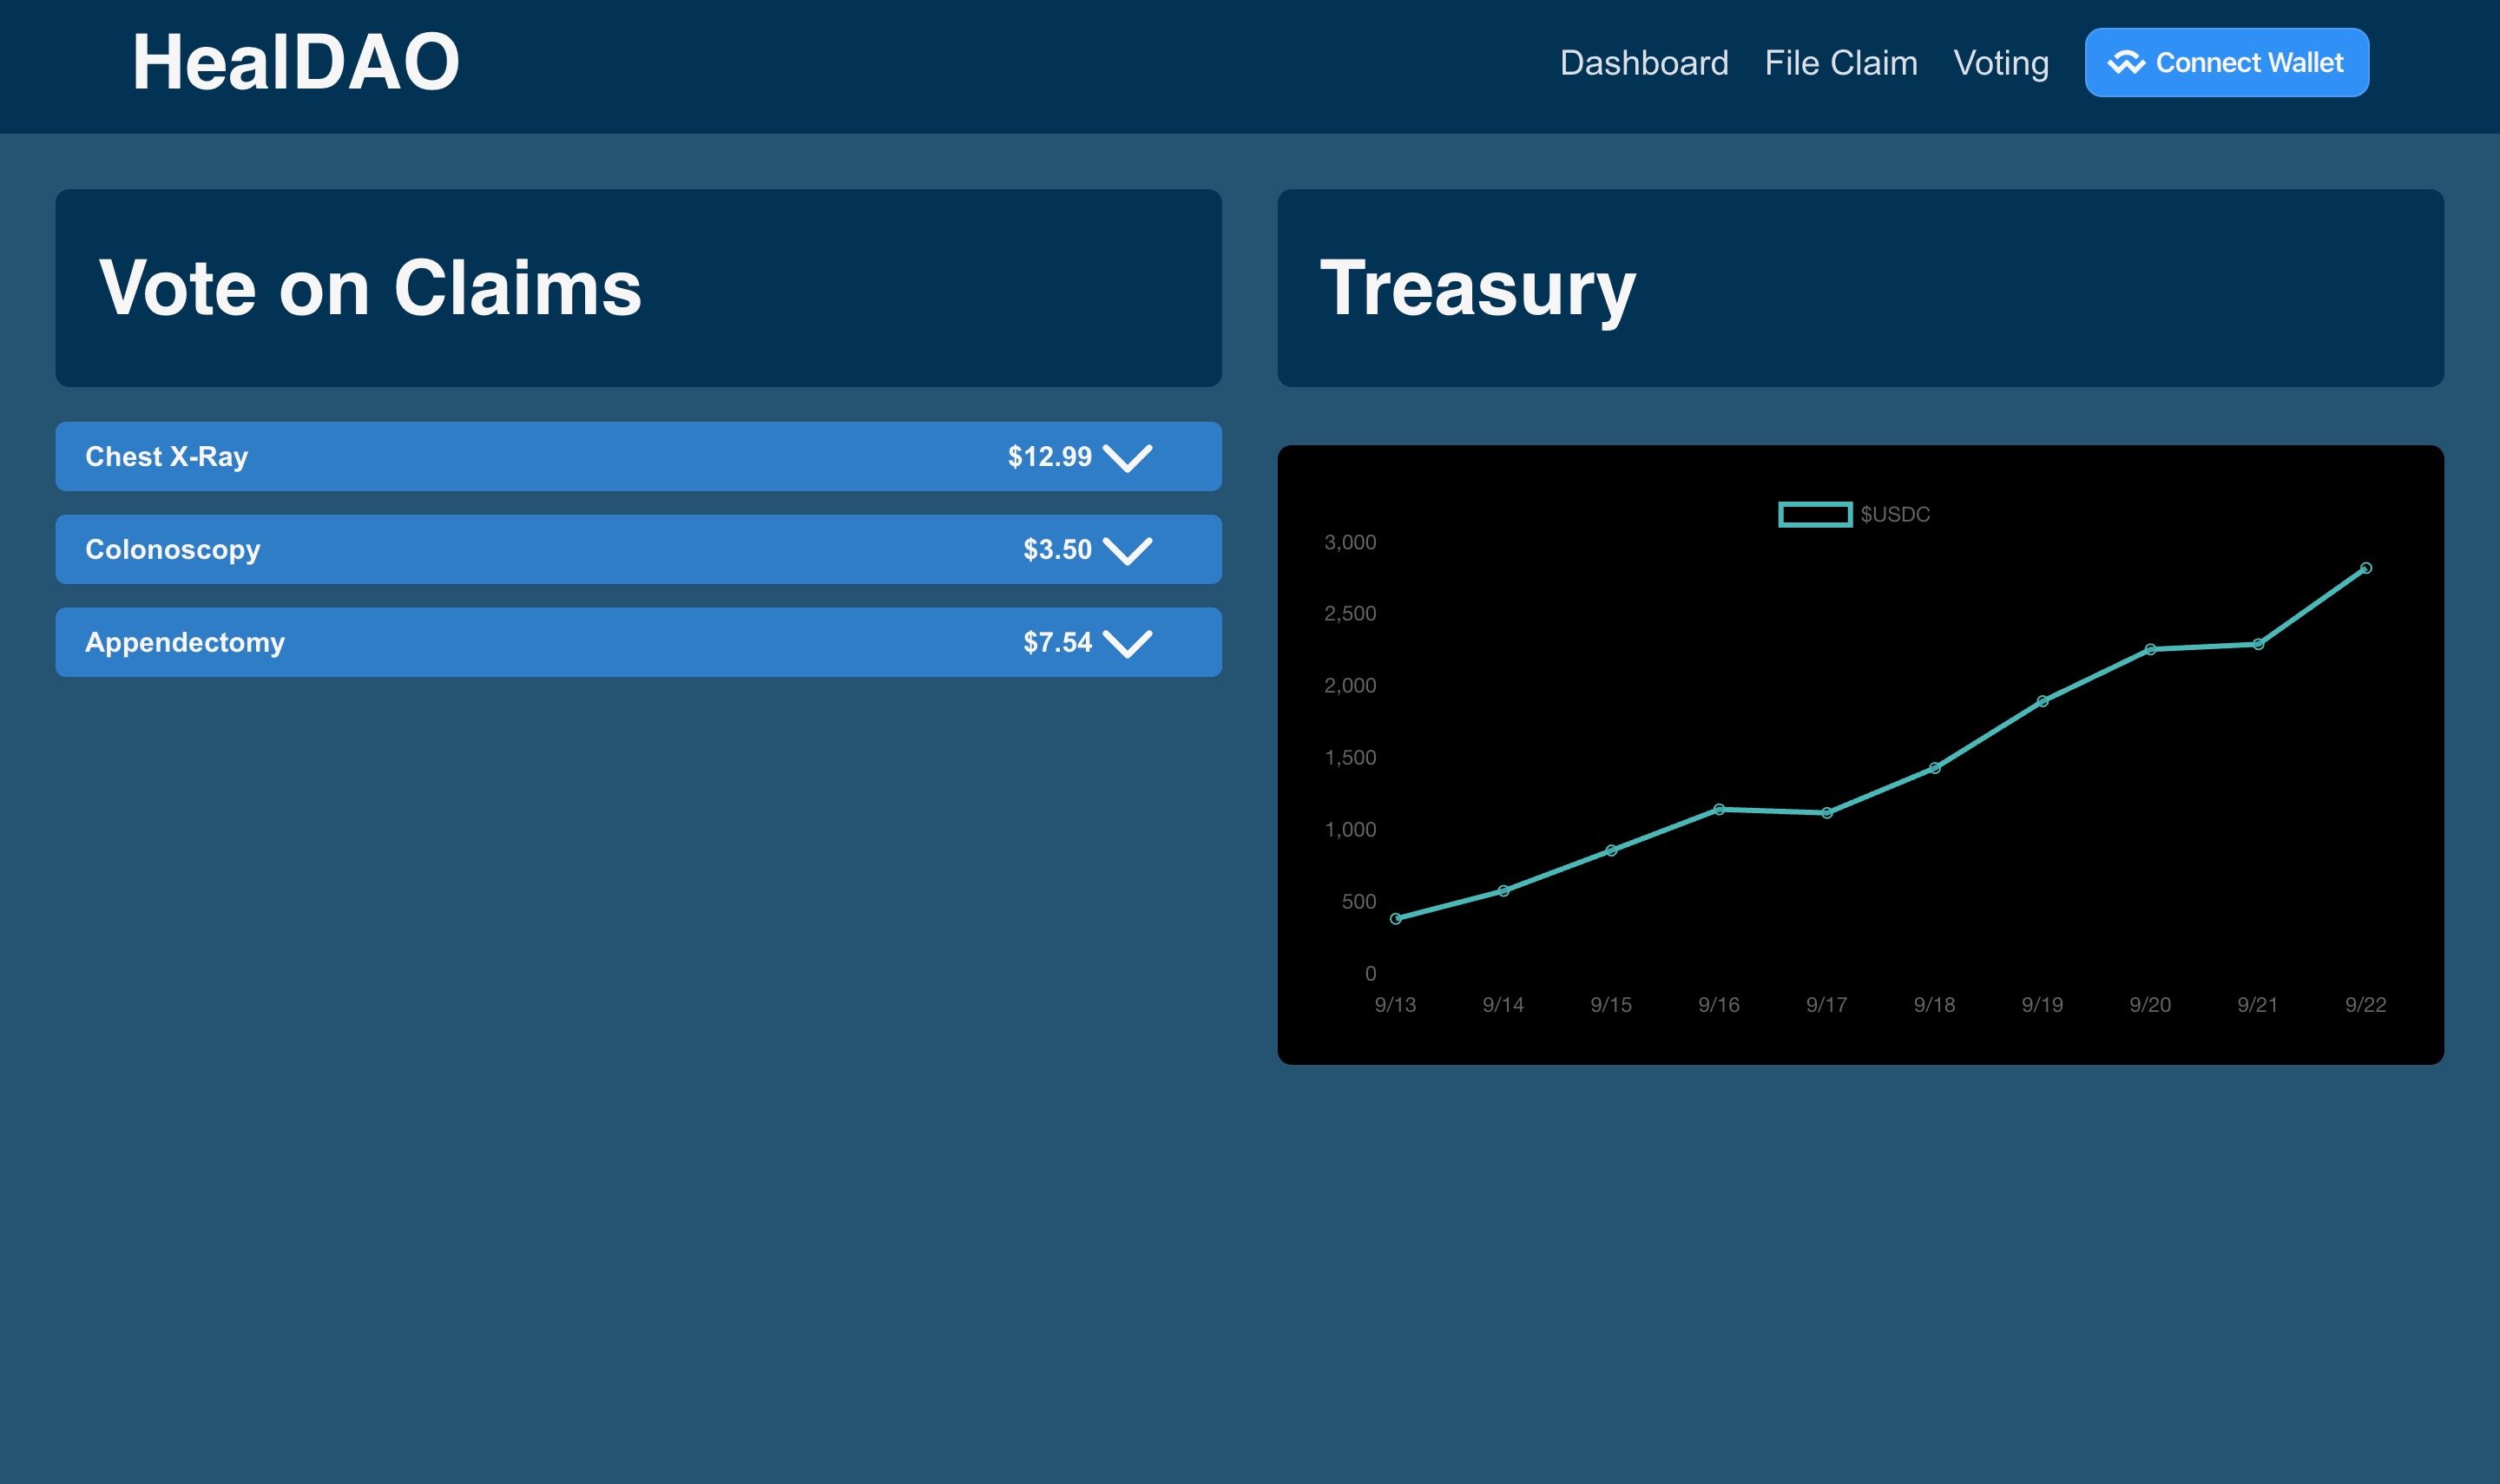Expand the Appendectomy claim chevron
This screenshot has height=1484, width=2500.
pyautogui.click(x=1127, y=644)
